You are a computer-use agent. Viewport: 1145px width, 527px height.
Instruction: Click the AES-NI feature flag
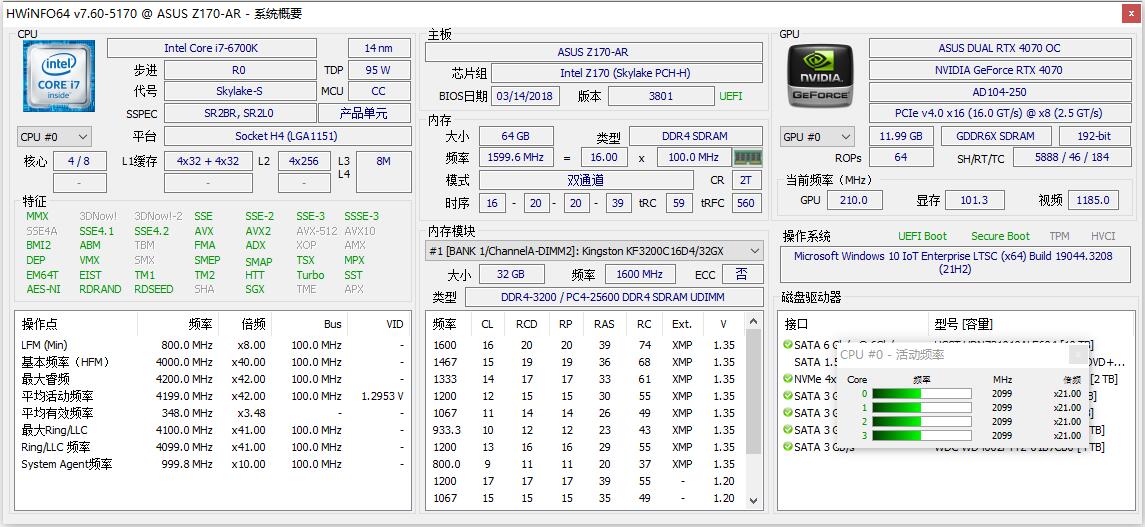pos(43,289)
